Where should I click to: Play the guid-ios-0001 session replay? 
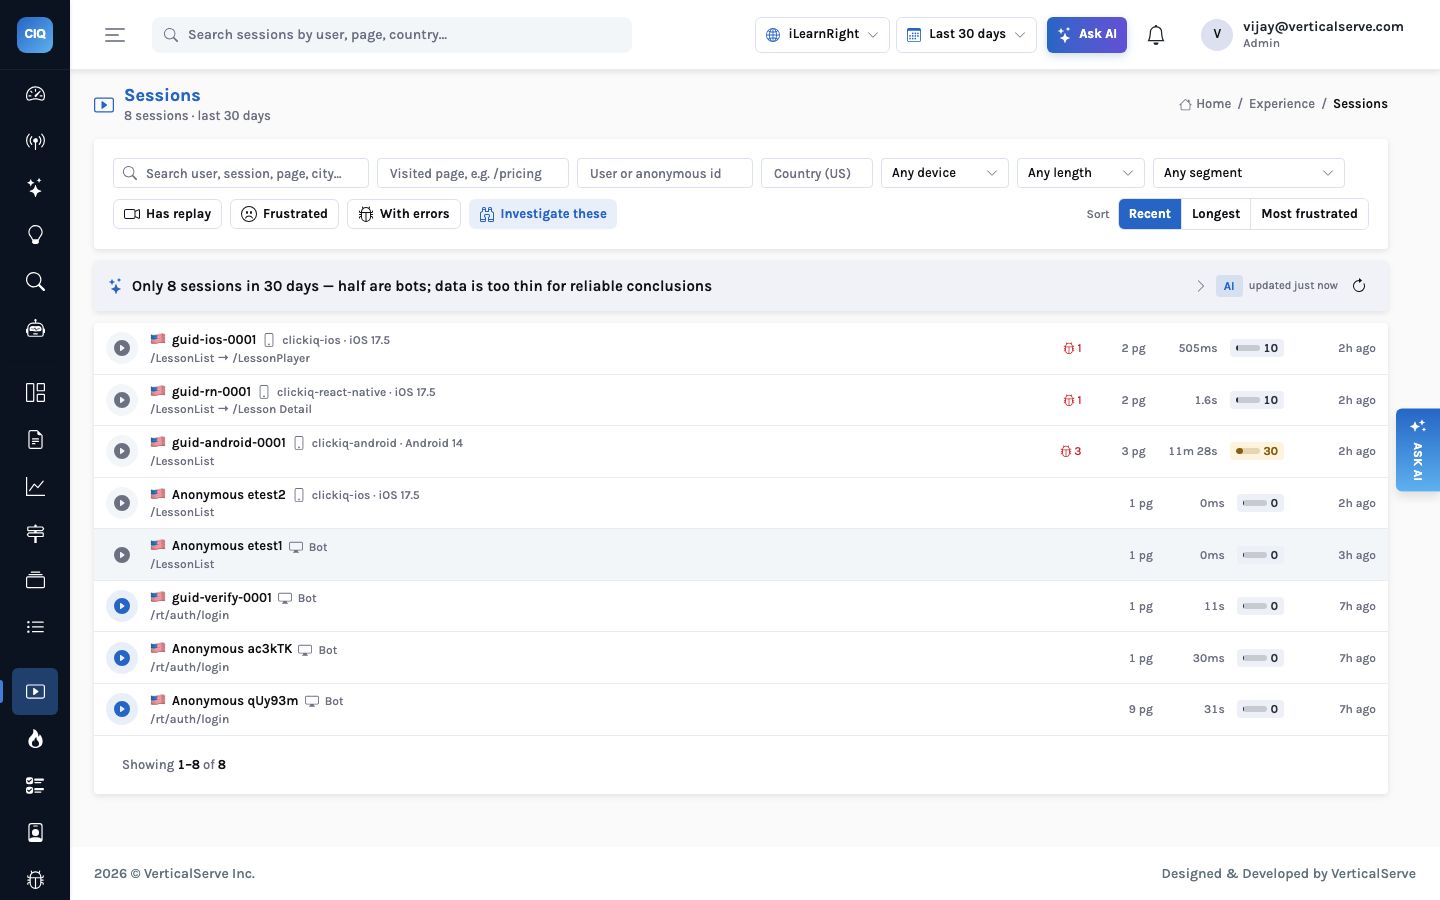pos(122,348)
